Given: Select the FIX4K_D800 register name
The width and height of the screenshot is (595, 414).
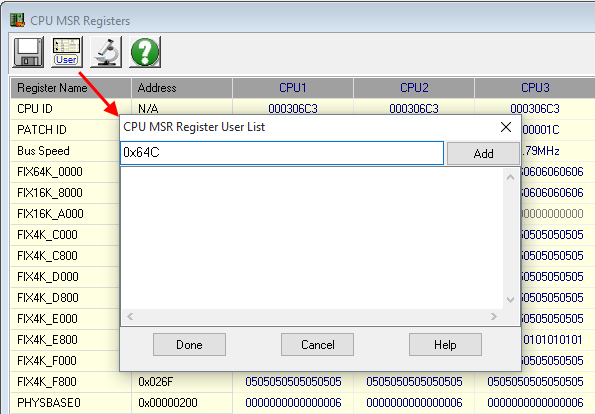Looking at the screenshot, I should [x=48, y=298].
